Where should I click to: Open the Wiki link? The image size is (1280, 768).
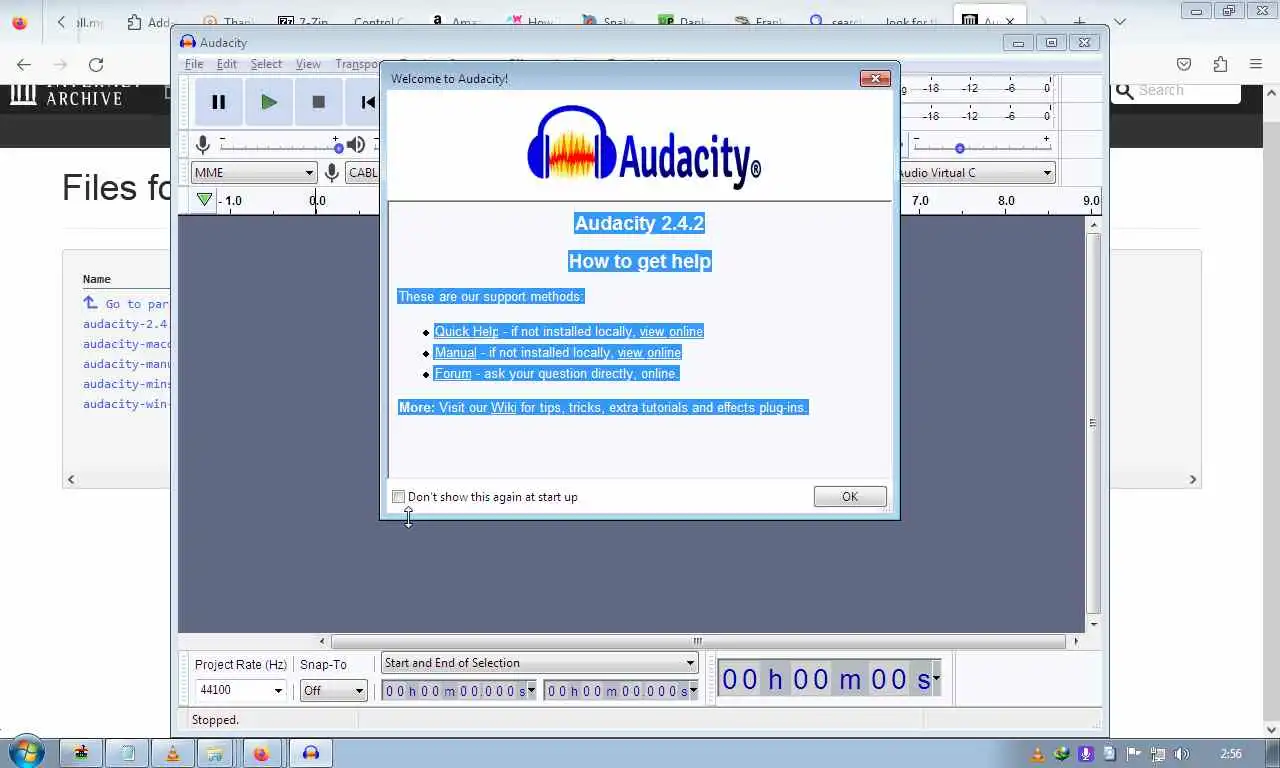pyautogui.click(x=503, y=407)
